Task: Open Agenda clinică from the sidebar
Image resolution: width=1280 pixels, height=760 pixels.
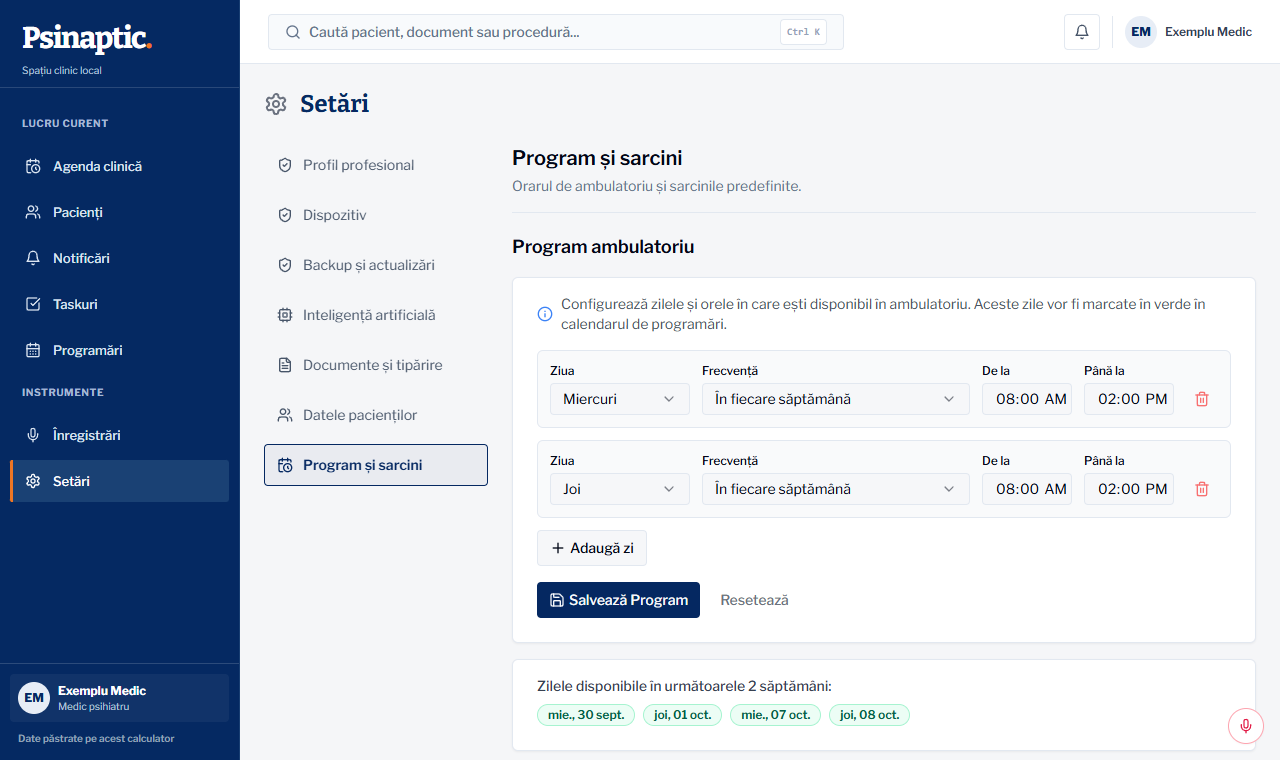Action: 120,166
